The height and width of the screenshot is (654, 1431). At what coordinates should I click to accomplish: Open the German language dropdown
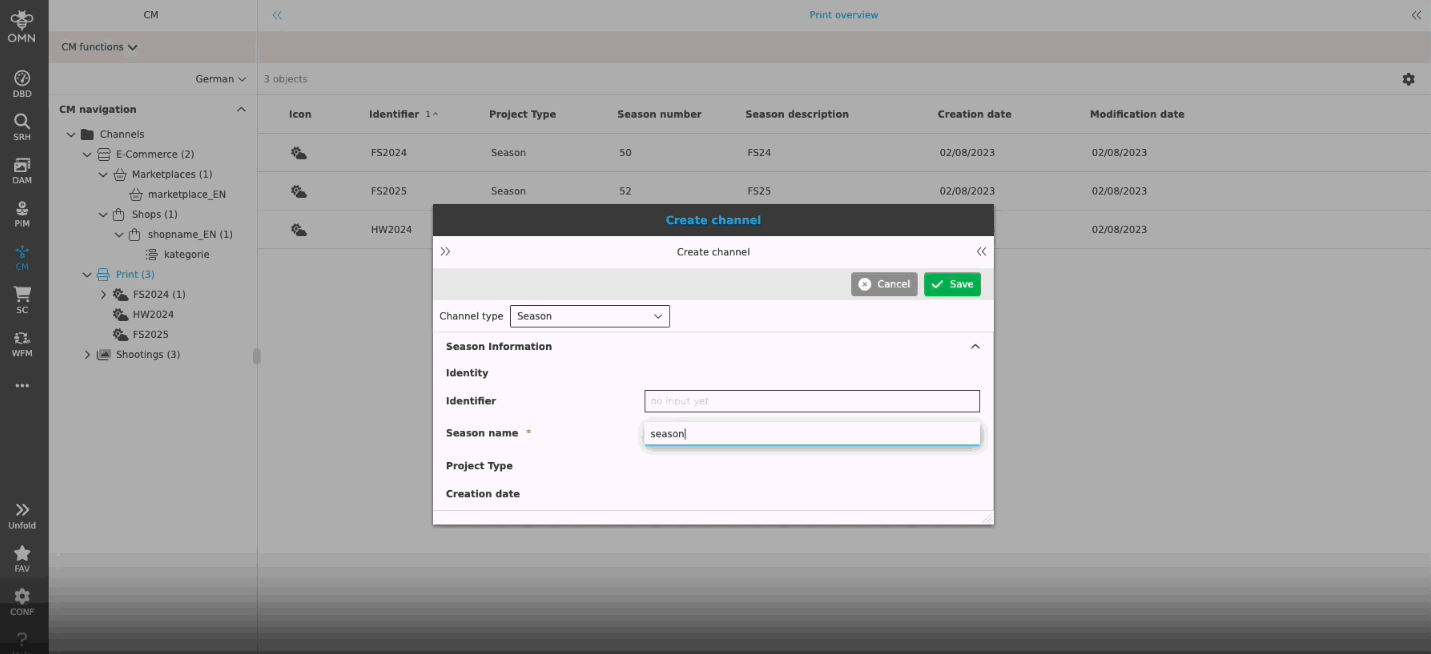(220, 79)
